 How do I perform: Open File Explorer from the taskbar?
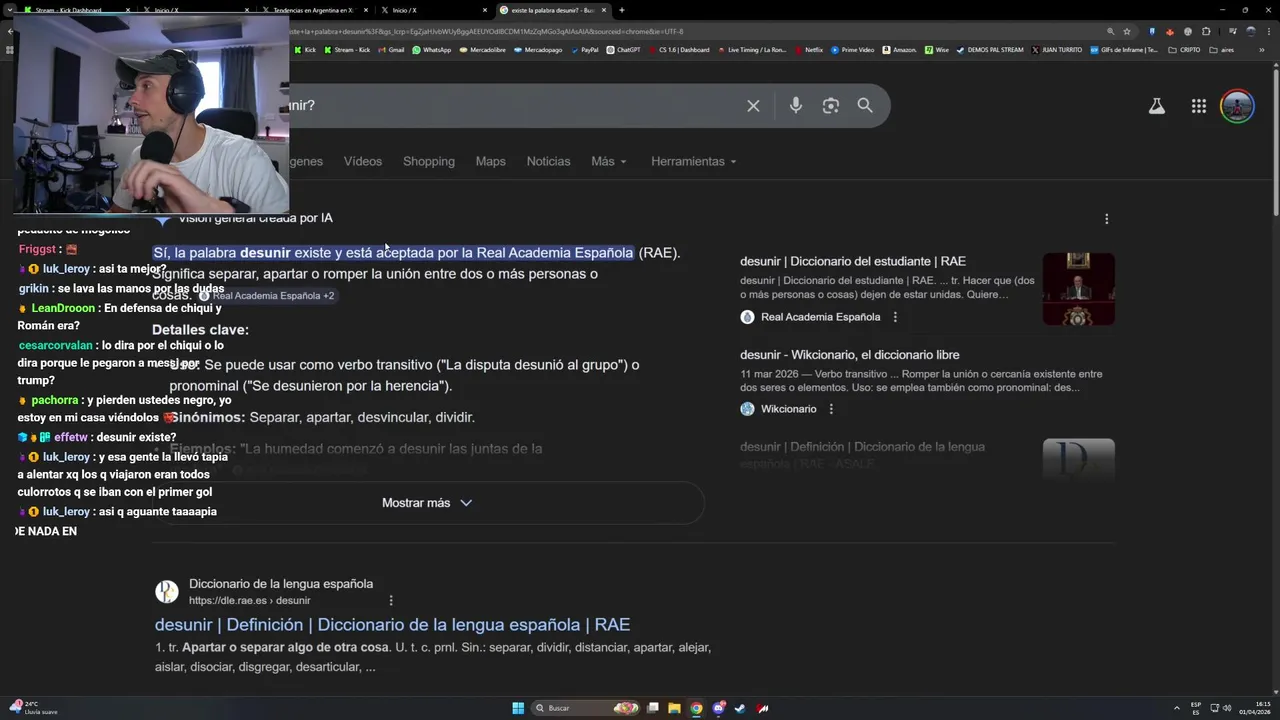pos(674,708)
